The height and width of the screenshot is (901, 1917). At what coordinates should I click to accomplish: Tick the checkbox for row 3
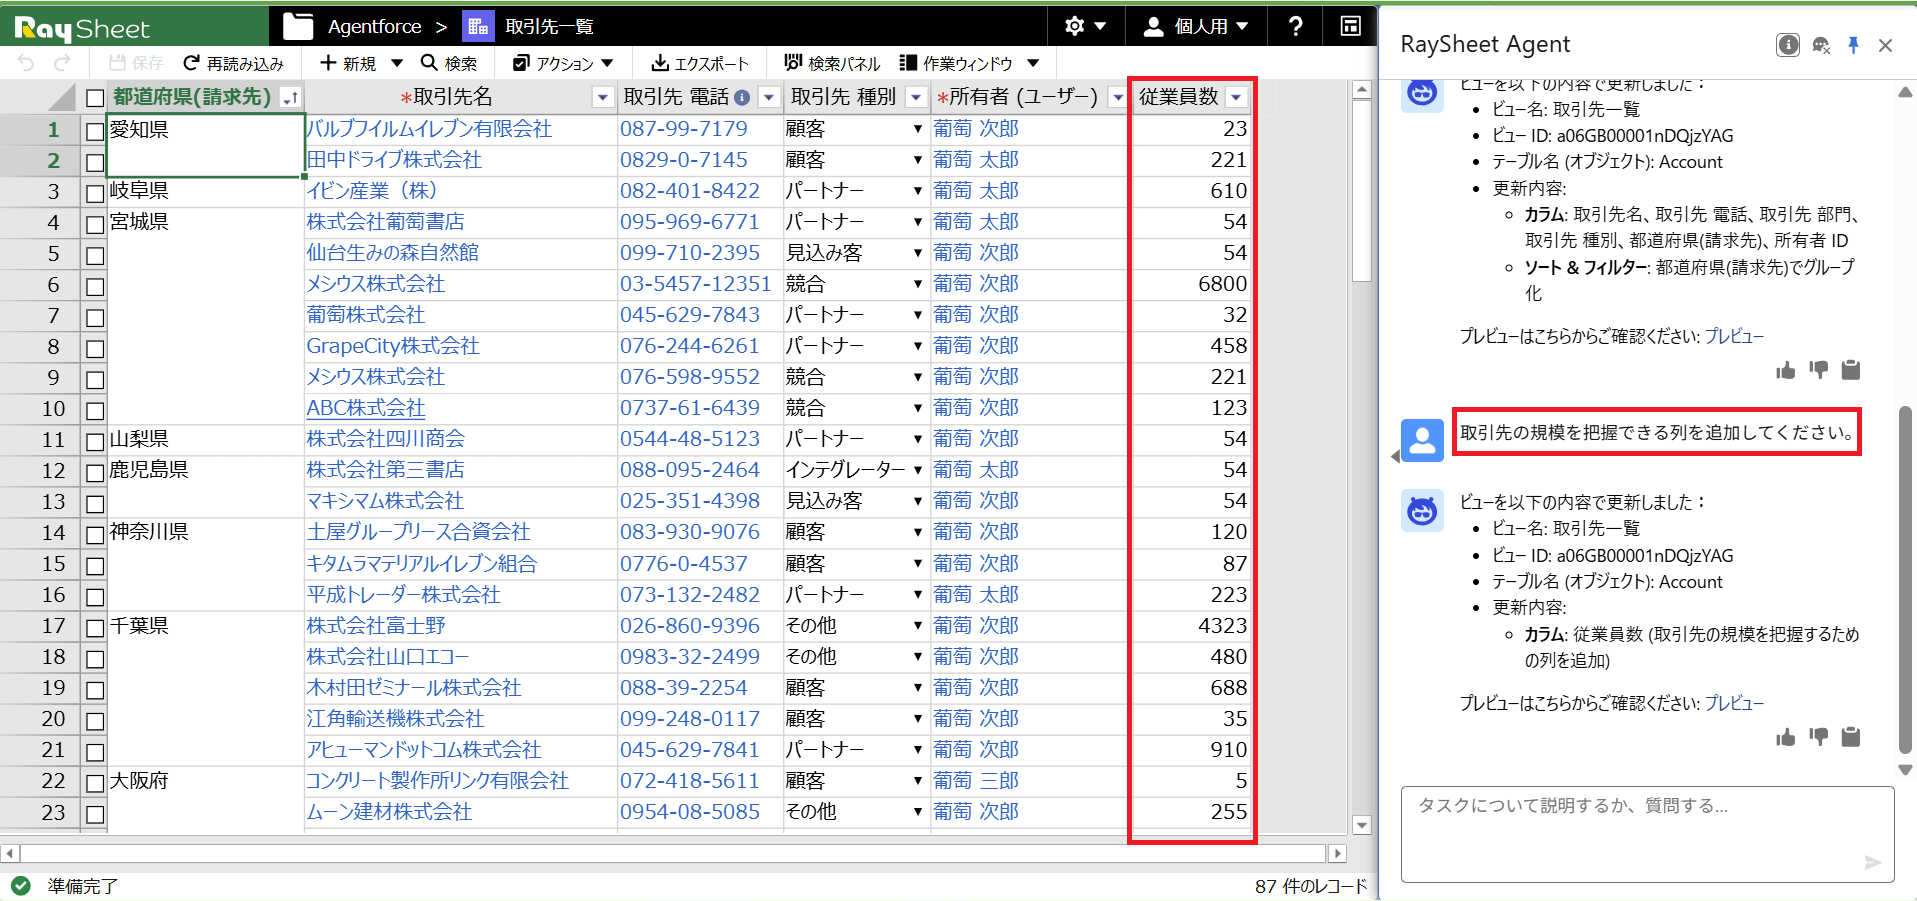click(95, 193)
